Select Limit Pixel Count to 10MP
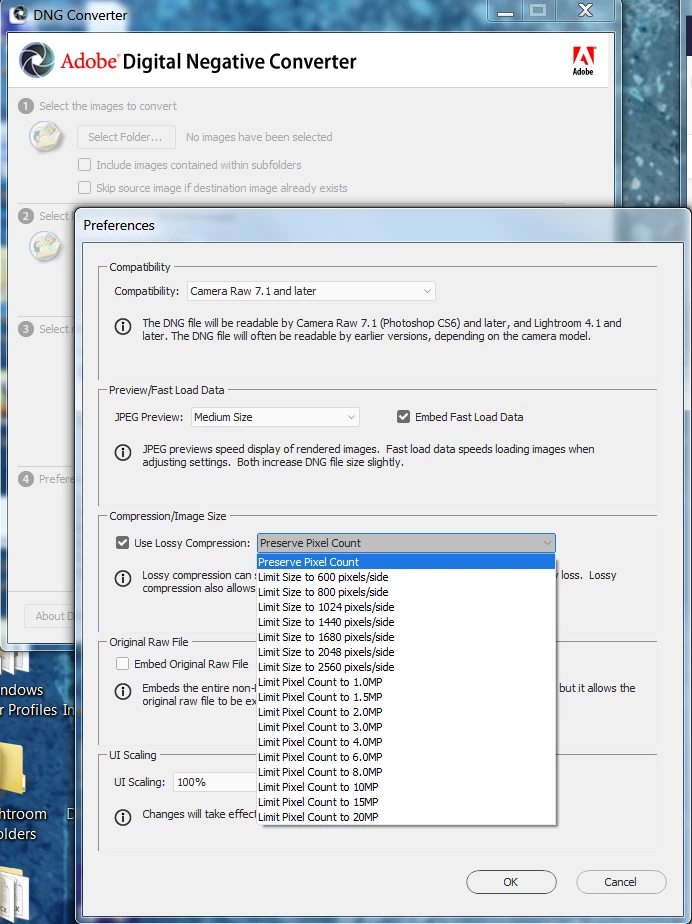692x924 pixels. (406, 787)
